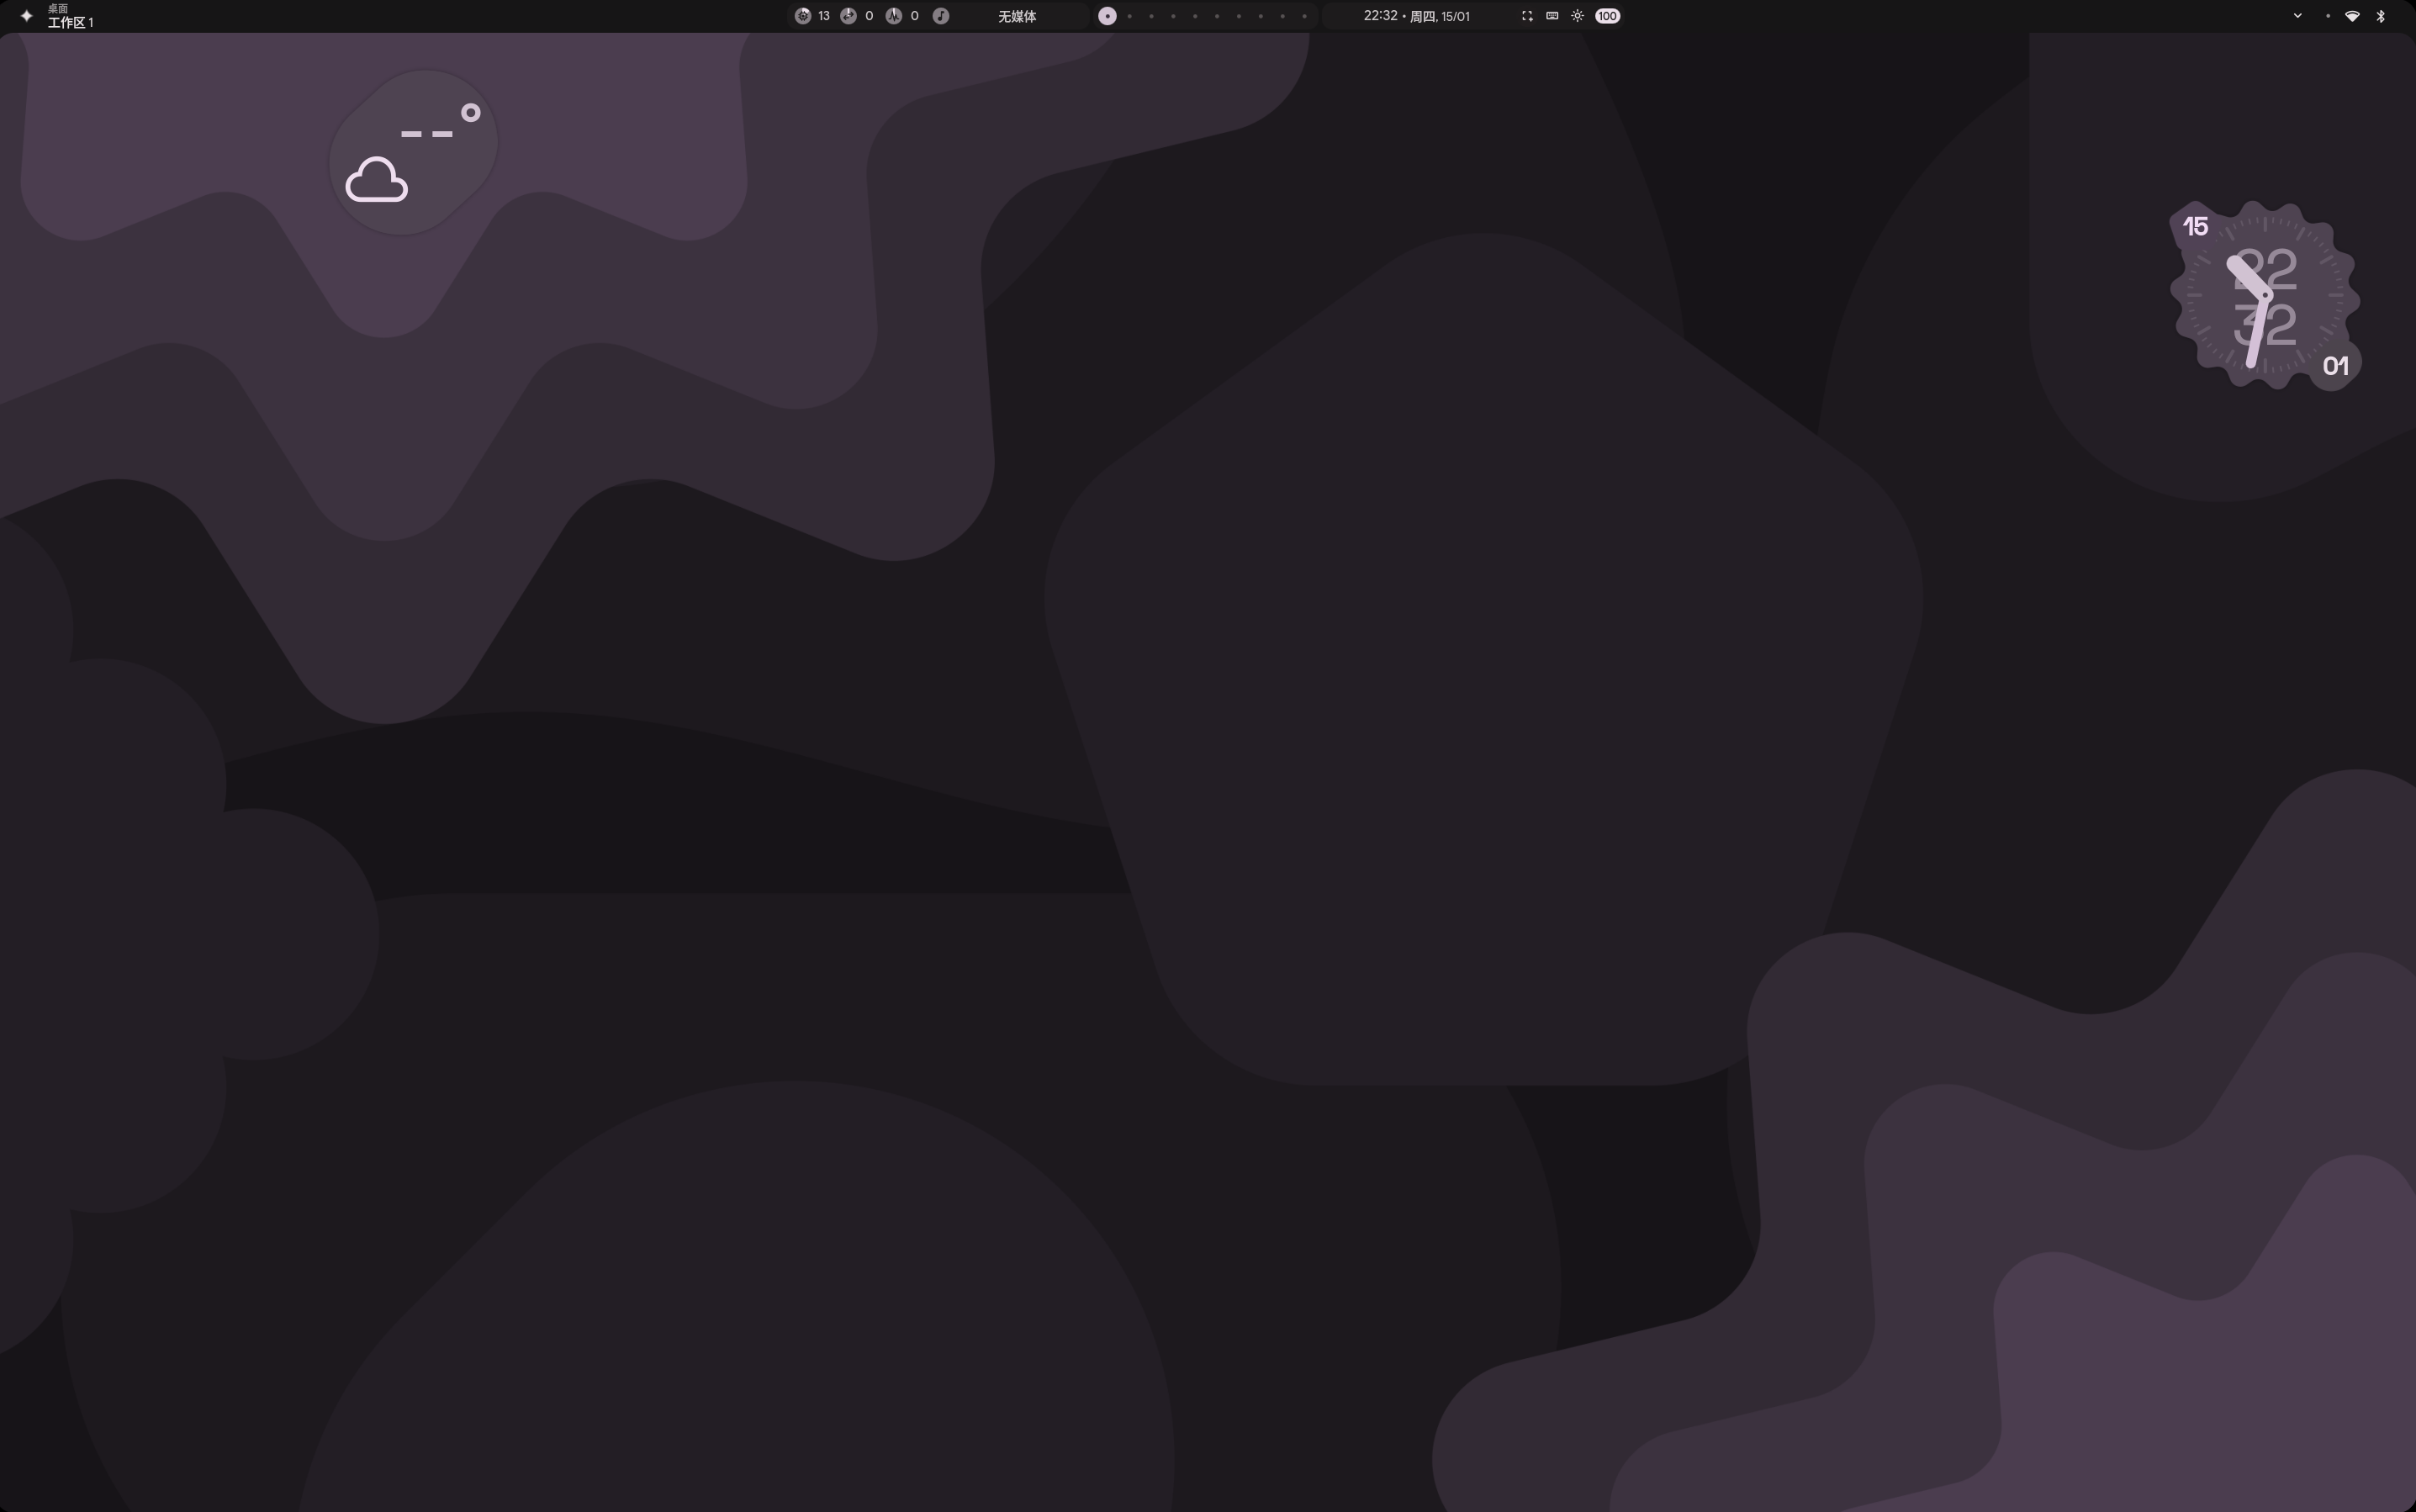Click the "桌面" window label
The width and height of the screenshot is (2416, 1512).
tap(58, 8)
